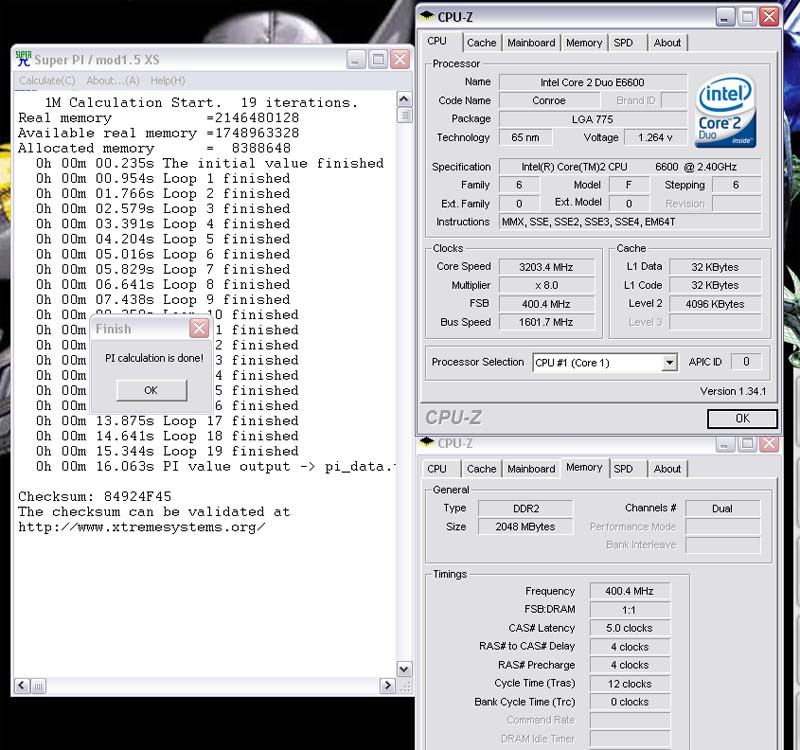Switch to Cache tab in top CPU-Z
800x750 pixels.
(x=482, y=43)
